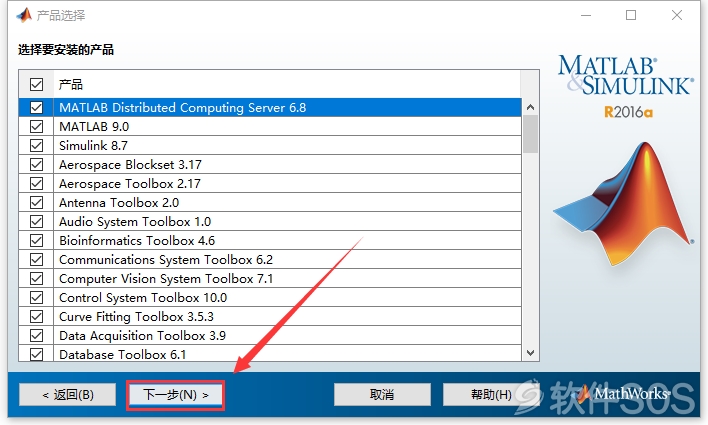708x425 pixels.
Task: Uncheck Curve Fitting Toolbox 3.5.3 checkbox
Action: point(36,316)
